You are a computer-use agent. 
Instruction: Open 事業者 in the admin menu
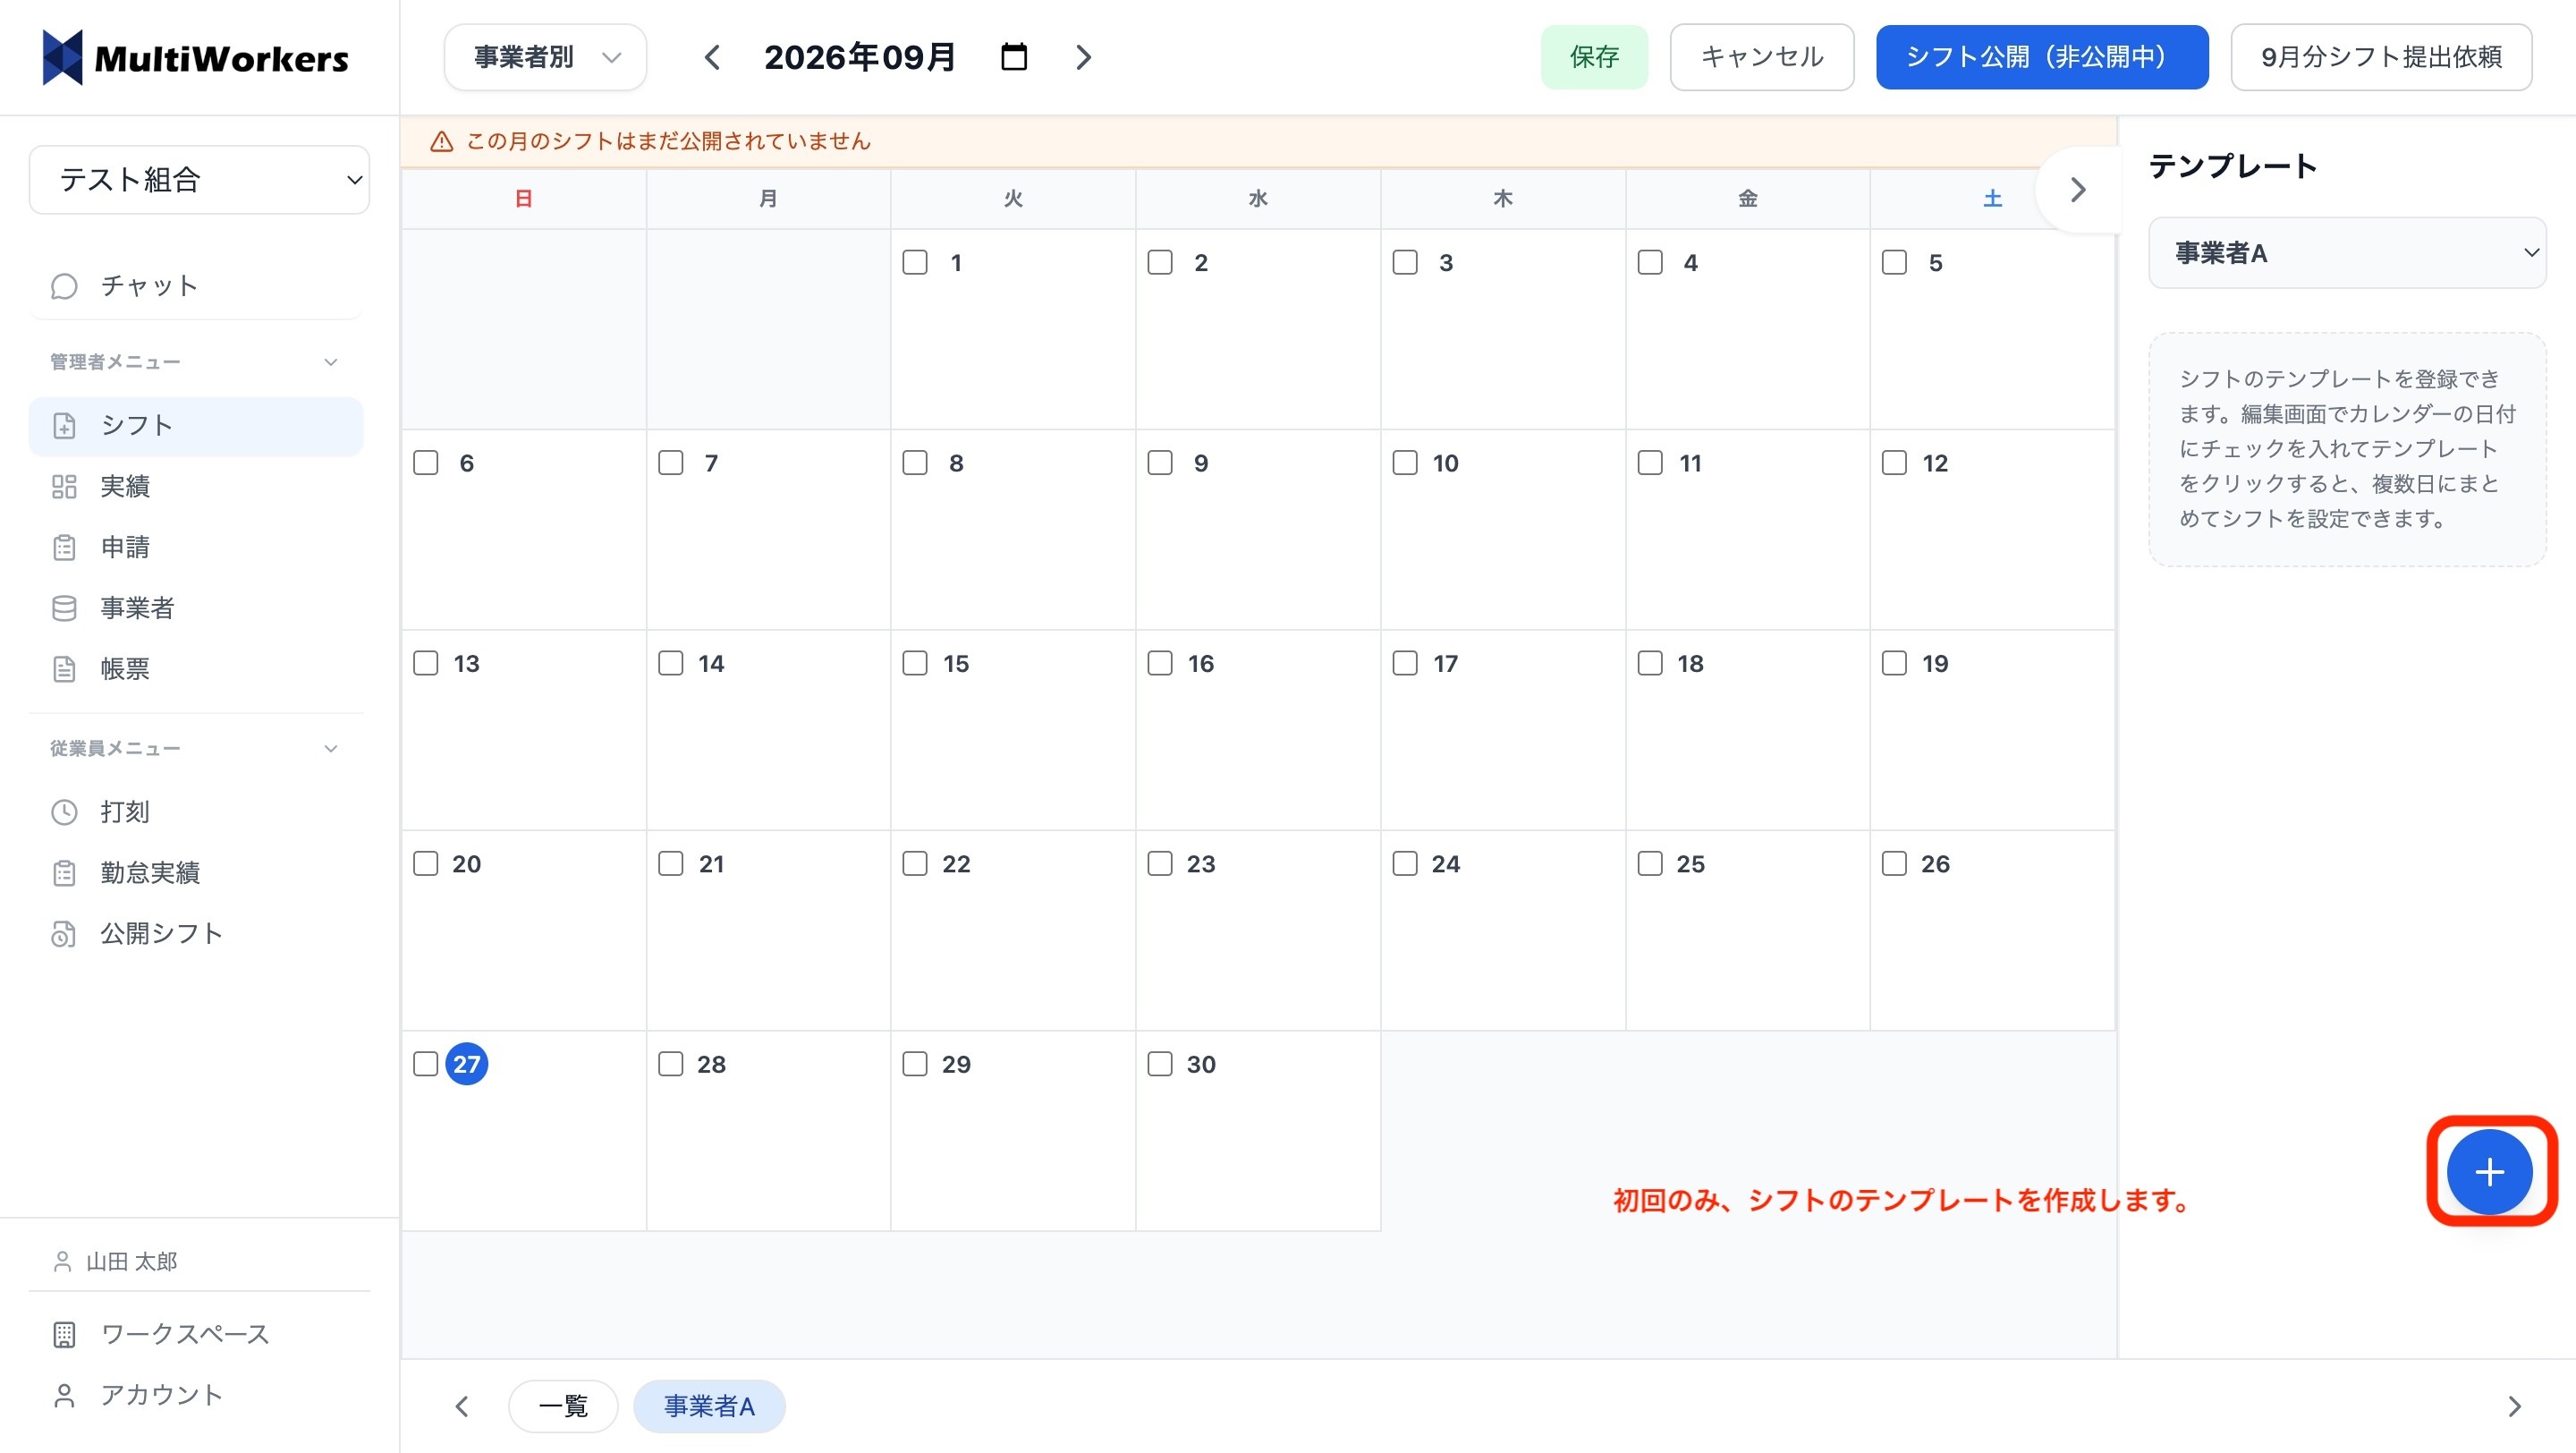196,608
